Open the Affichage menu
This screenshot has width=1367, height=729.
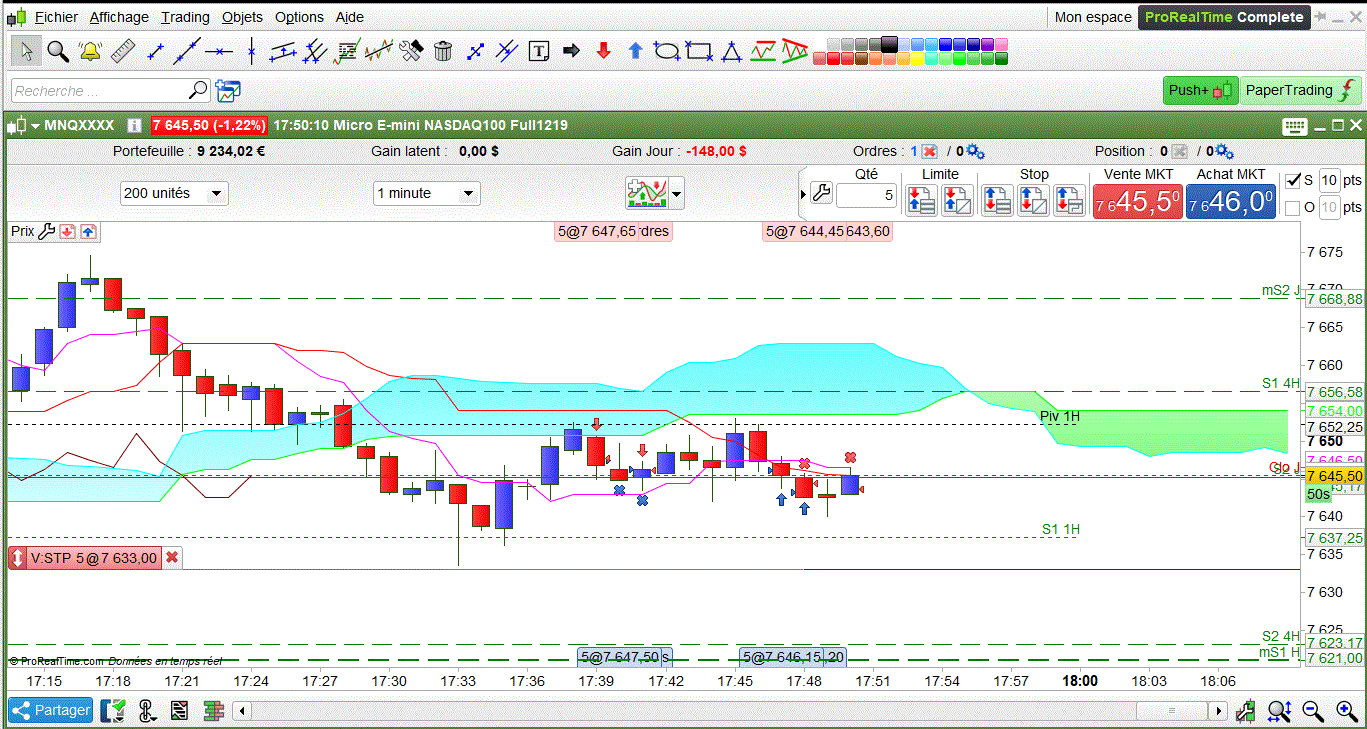tap(119, 17)
